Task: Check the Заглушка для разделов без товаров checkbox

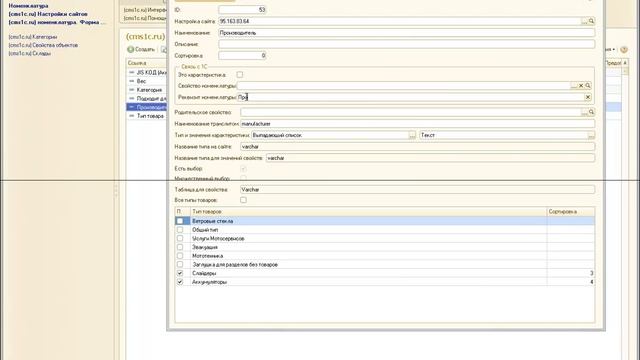Action: coord(180,264)
